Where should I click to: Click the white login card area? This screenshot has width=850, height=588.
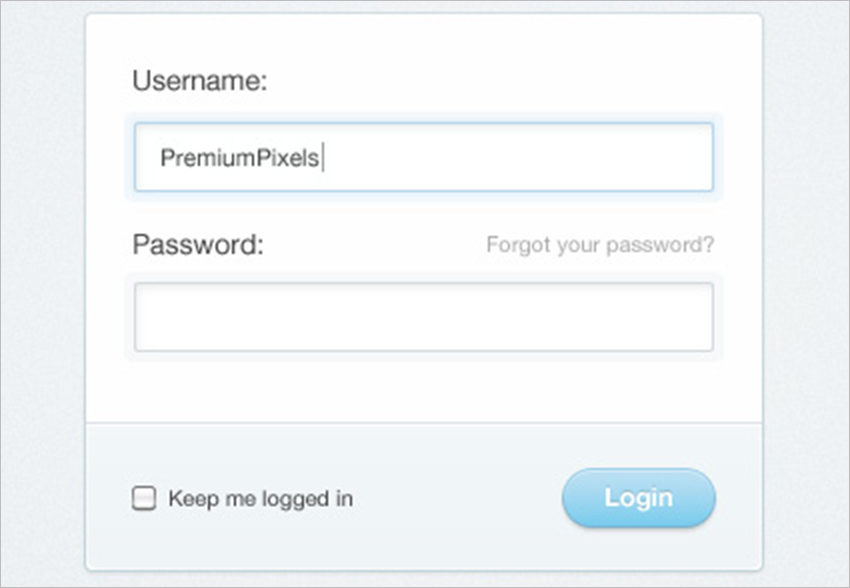pos(423,395)
